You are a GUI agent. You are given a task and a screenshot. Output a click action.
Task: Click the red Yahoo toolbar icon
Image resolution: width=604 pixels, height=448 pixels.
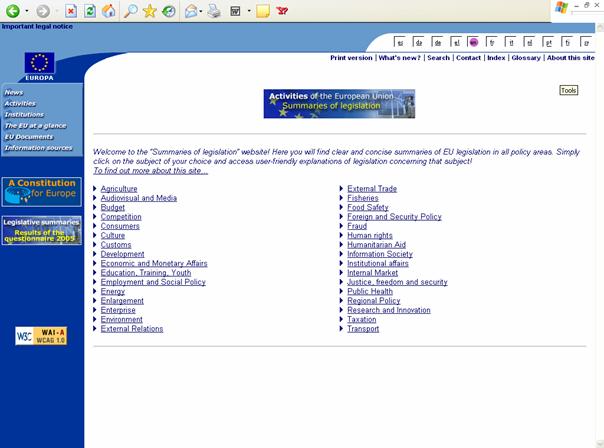(282, 11)
